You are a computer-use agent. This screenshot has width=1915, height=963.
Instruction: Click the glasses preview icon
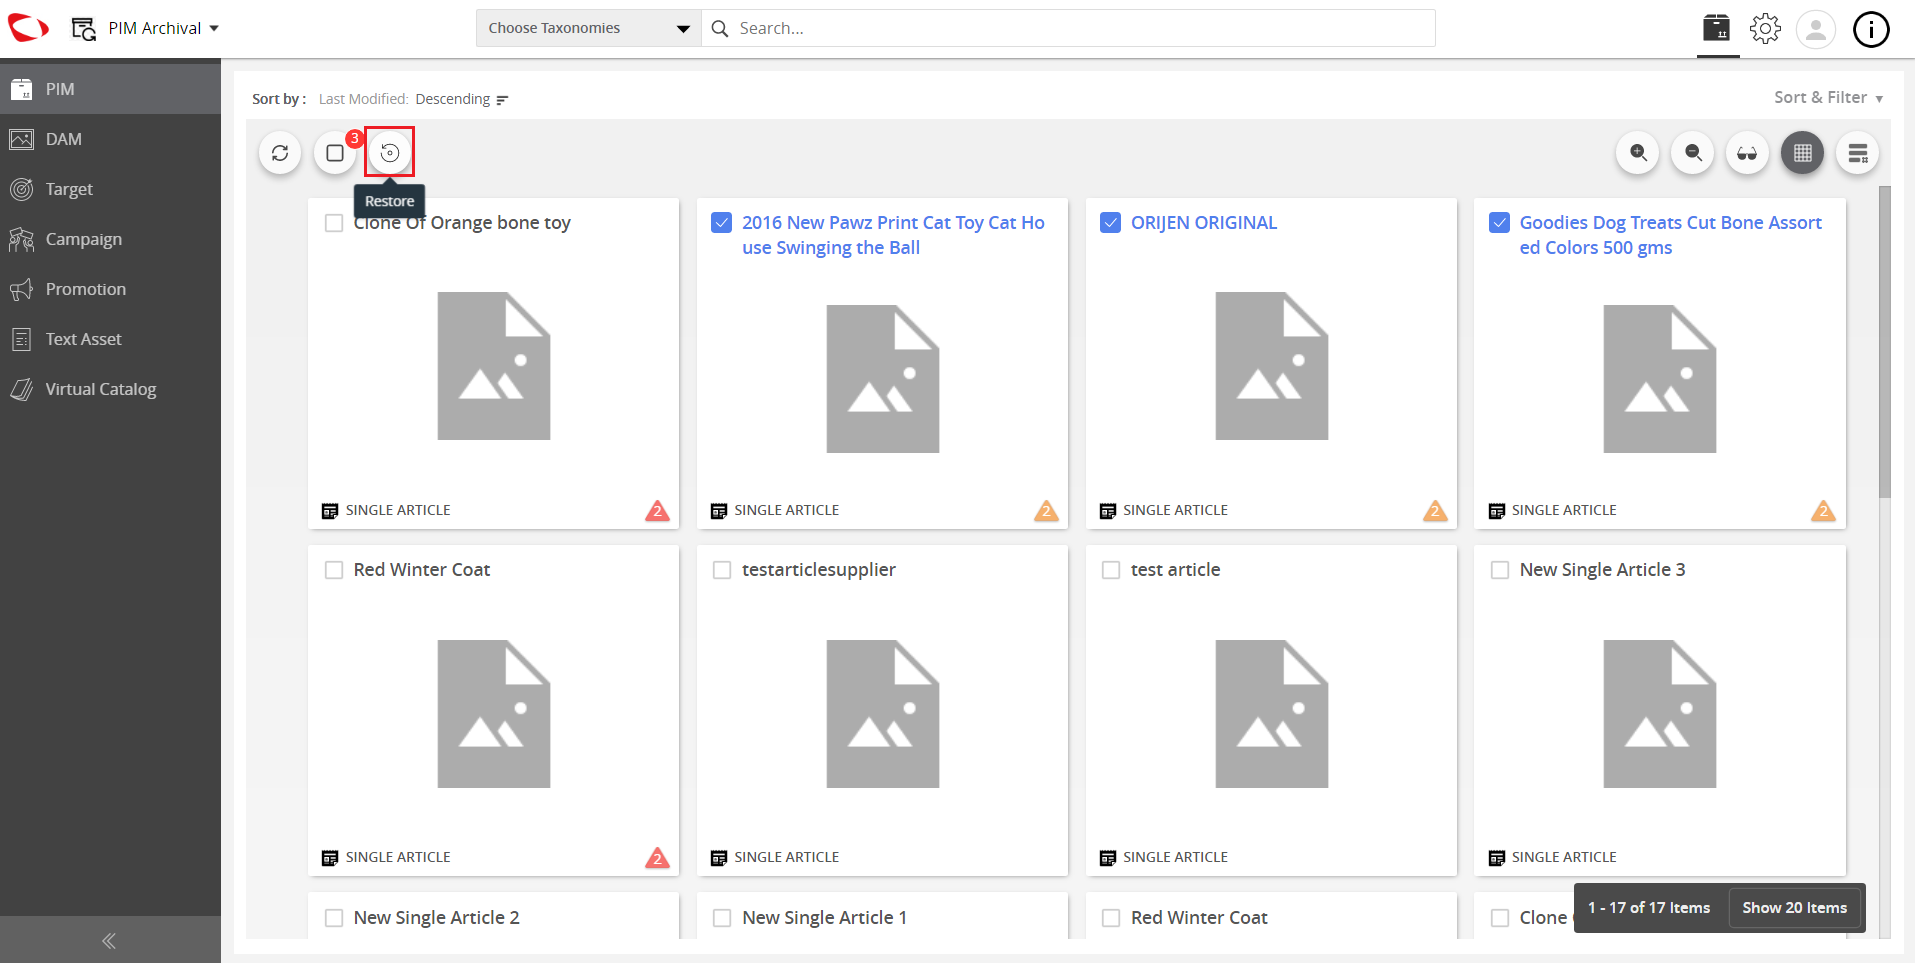coord(1747,153)
